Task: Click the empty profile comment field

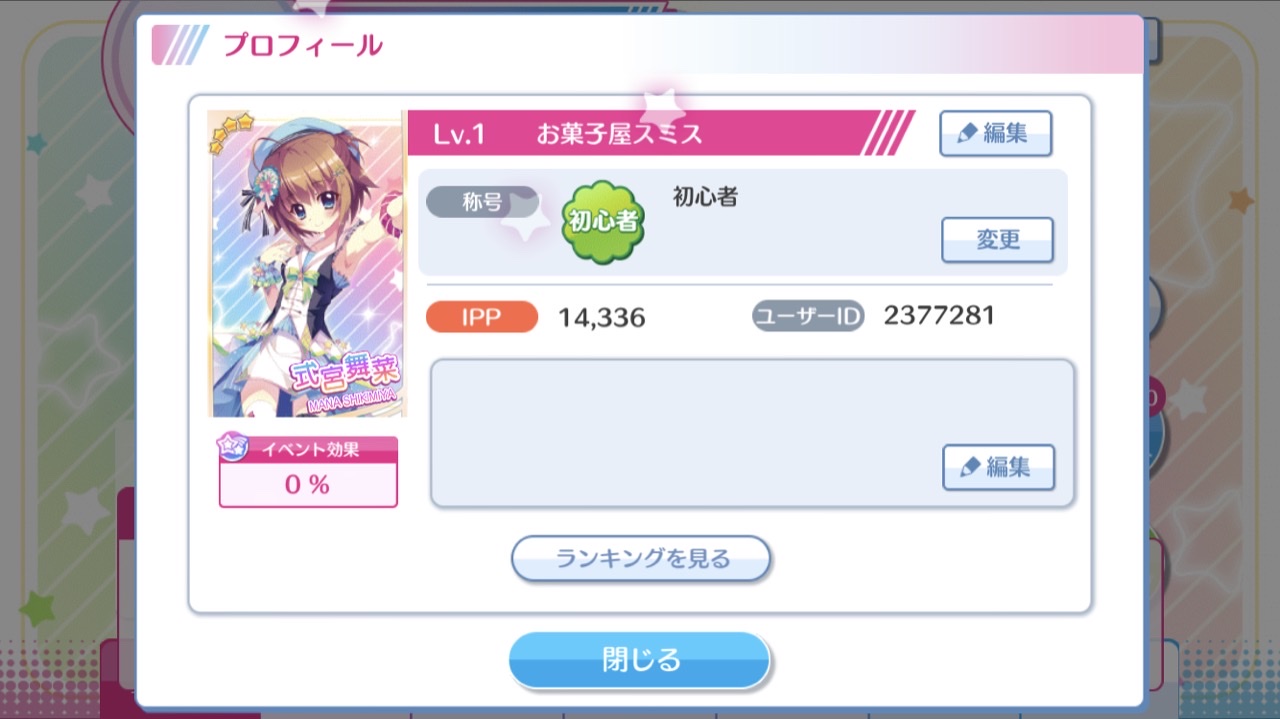Action: tap(752, 433)
